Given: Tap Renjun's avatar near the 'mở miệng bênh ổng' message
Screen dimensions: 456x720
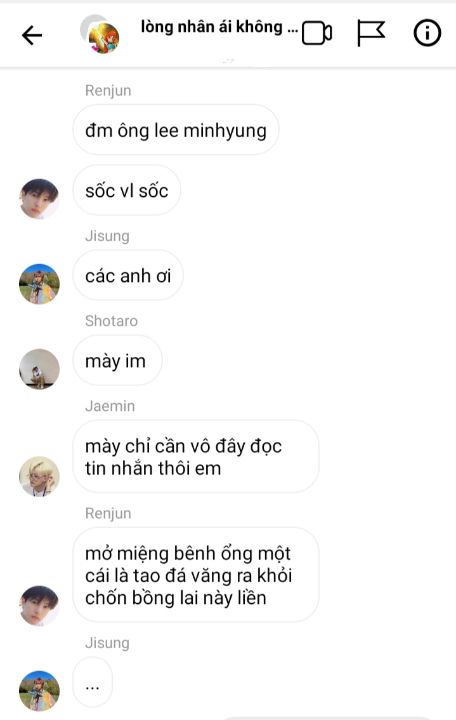Looking at the screenshot, I should point(39,606).
